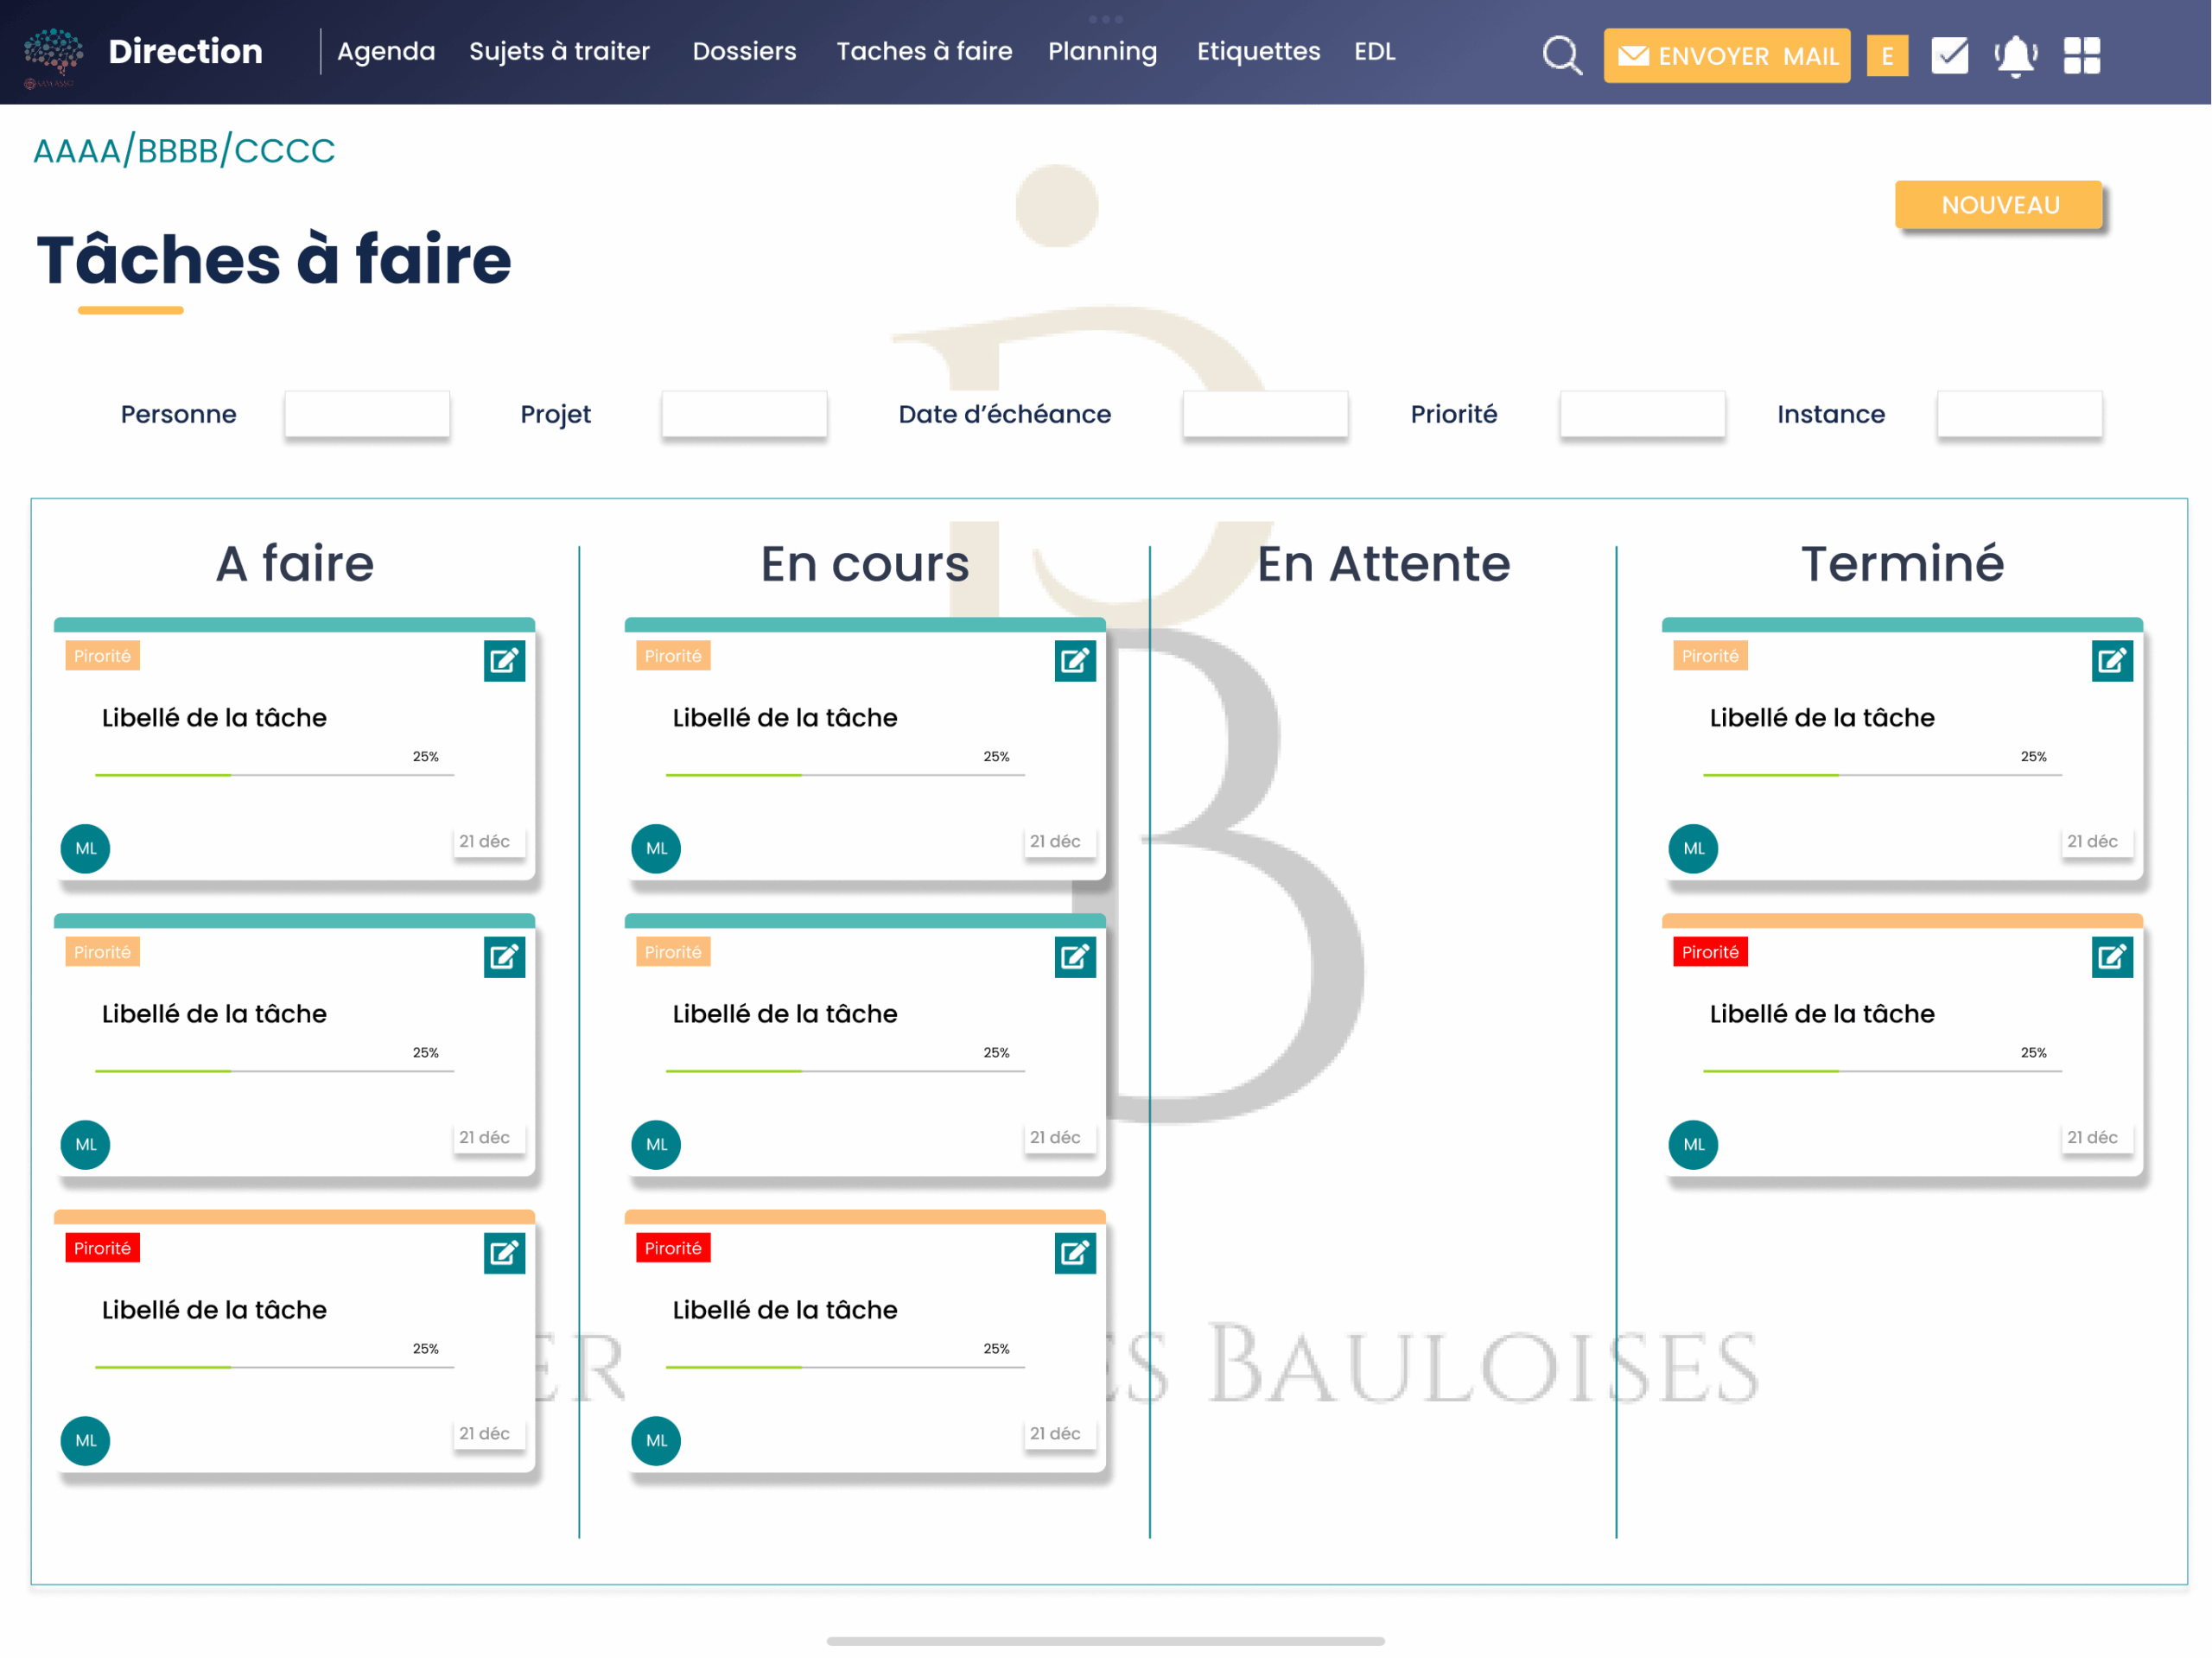The width and height of the screenshot is (2212, 1658).
Task: Click ML avatar on middle A faire card
Action: point(86,1144)
